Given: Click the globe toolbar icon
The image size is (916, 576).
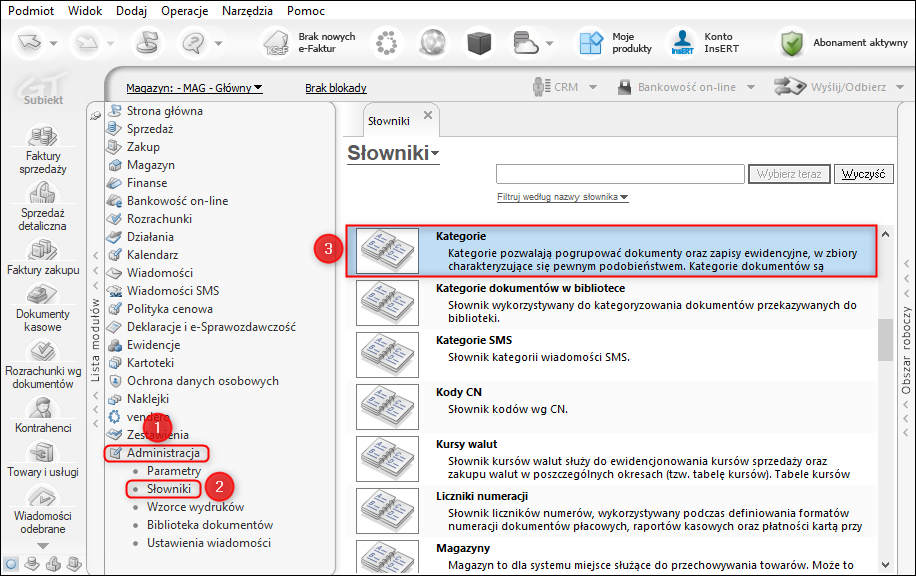Looking at the screenshot, I should pyautogui.click(x=433, y=43).
